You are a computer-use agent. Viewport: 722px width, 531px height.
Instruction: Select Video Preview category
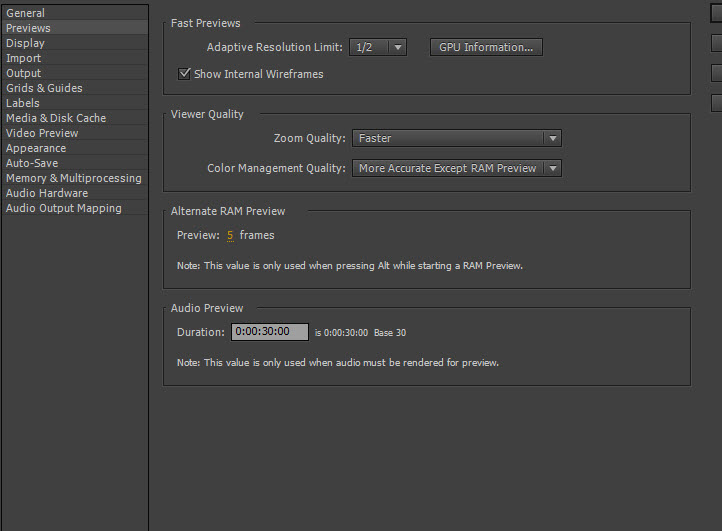click(x=42, y=133)
